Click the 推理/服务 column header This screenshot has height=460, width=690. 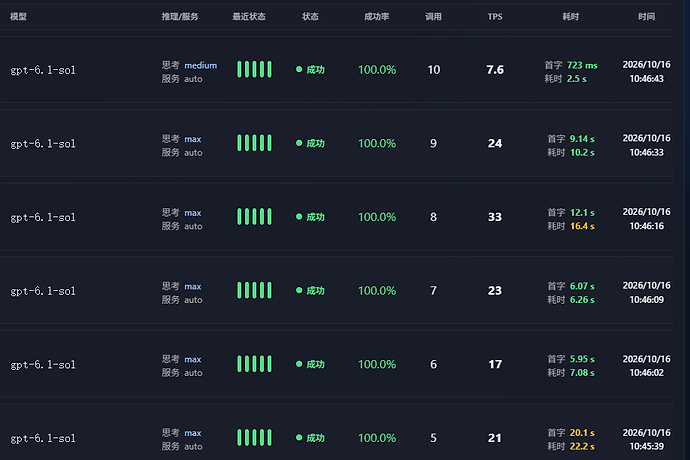pyautogui.click(x=180, y=17)
